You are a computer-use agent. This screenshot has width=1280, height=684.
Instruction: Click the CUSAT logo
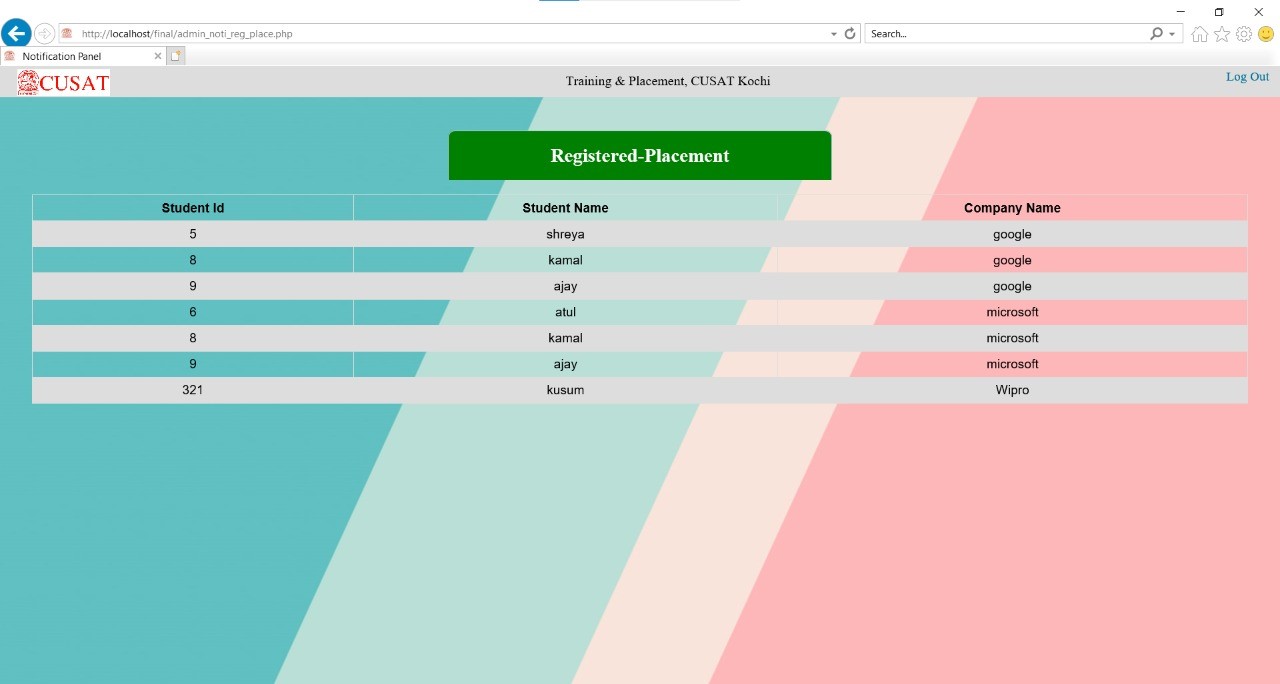(x=63, y=82)
